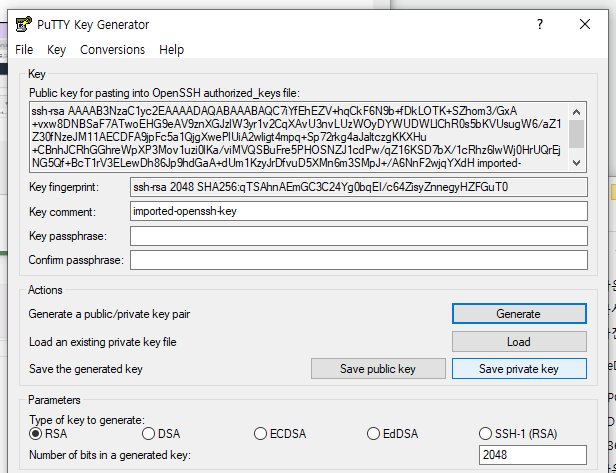Click the 'Key fingerprint:' label
Screen dimensions: 616x473
coord(64,187)
